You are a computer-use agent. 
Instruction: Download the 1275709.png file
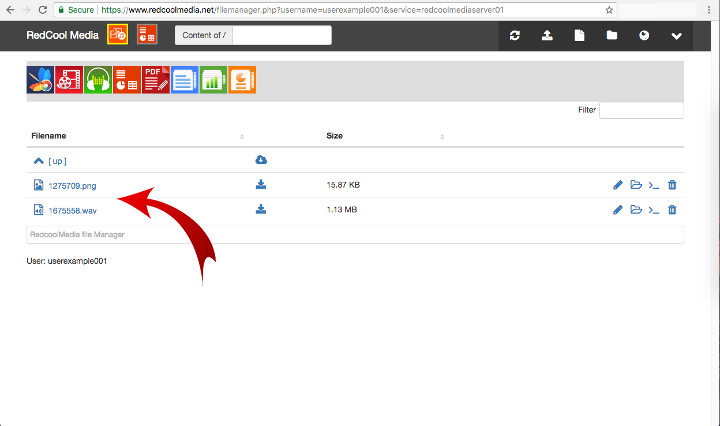pyautogui.click(x=261, y=184)
